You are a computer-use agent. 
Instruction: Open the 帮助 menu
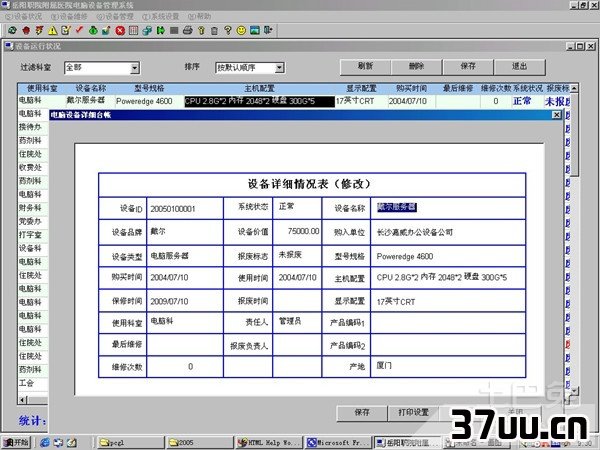click(199, 16)
